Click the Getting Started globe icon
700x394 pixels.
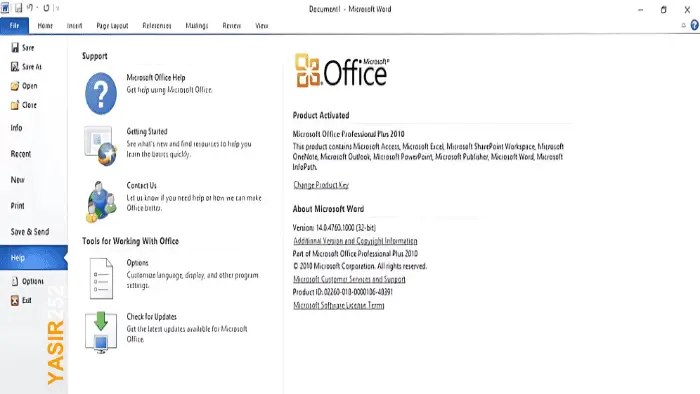coord(100,146)
